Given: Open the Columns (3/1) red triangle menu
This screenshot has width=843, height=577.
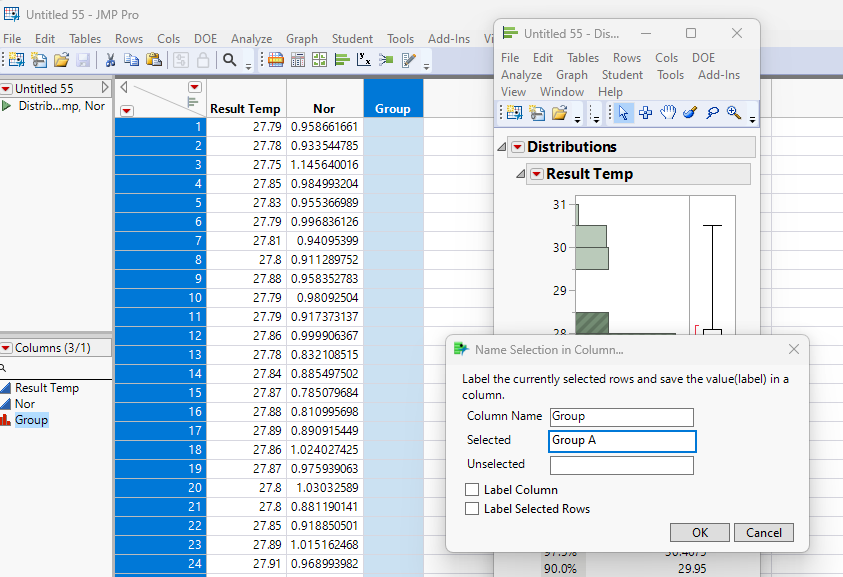Looking at the screenshot, I should [x=6, y=348].
